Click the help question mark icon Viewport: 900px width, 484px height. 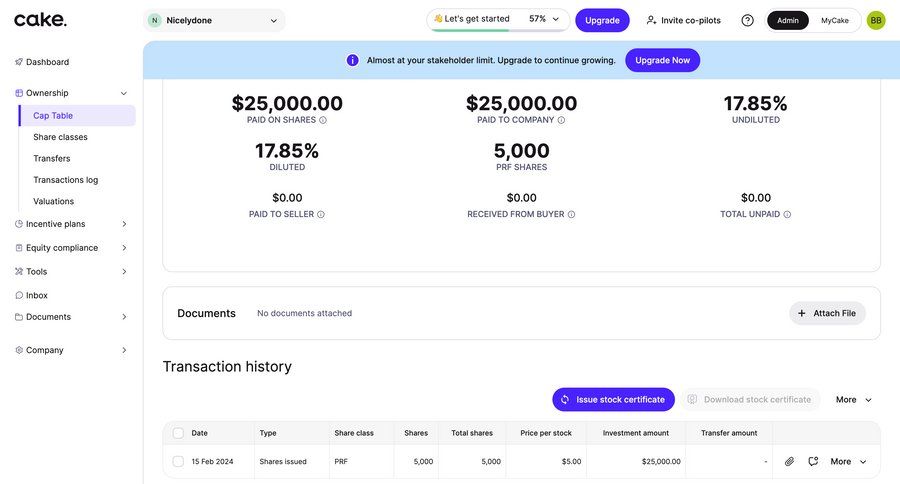tap(747, 20)
